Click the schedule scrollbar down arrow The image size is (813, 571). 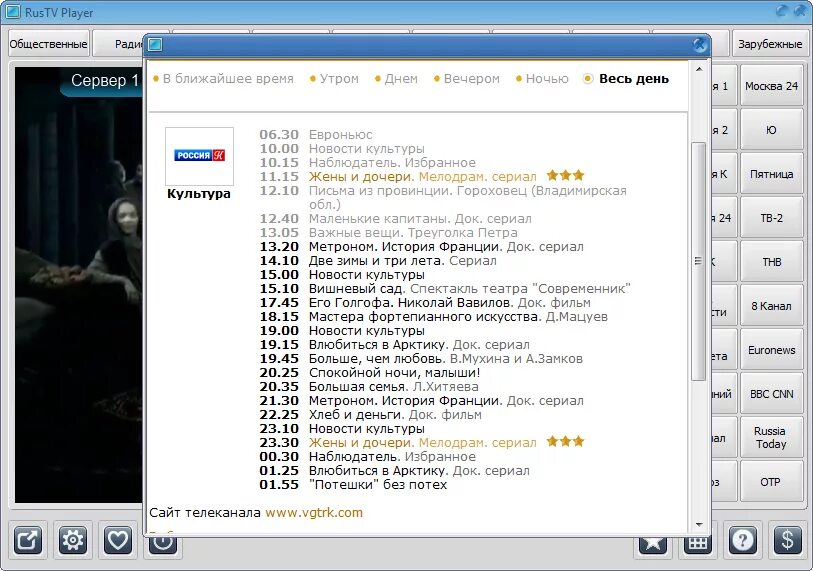(x=699, y=525)
